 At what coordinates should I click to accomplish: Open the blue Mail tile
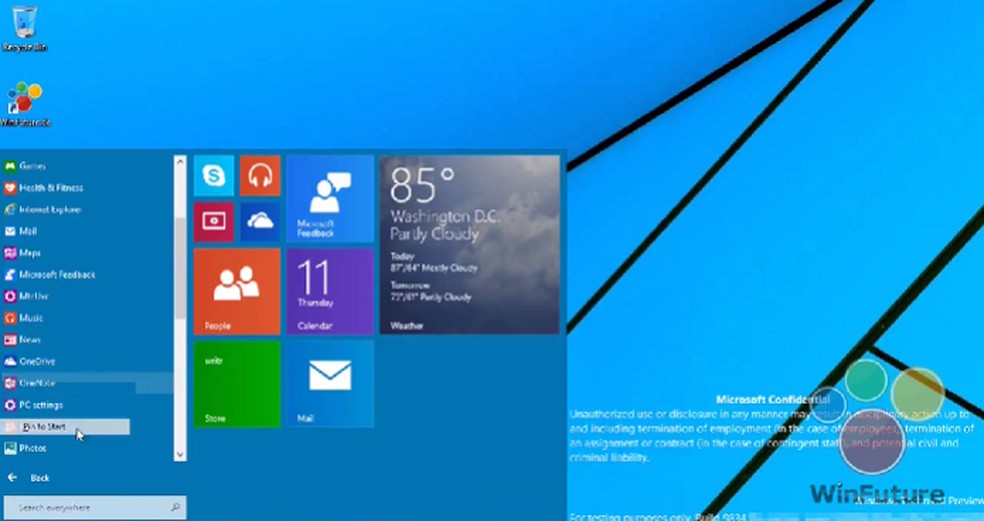(x=330, y=384)
